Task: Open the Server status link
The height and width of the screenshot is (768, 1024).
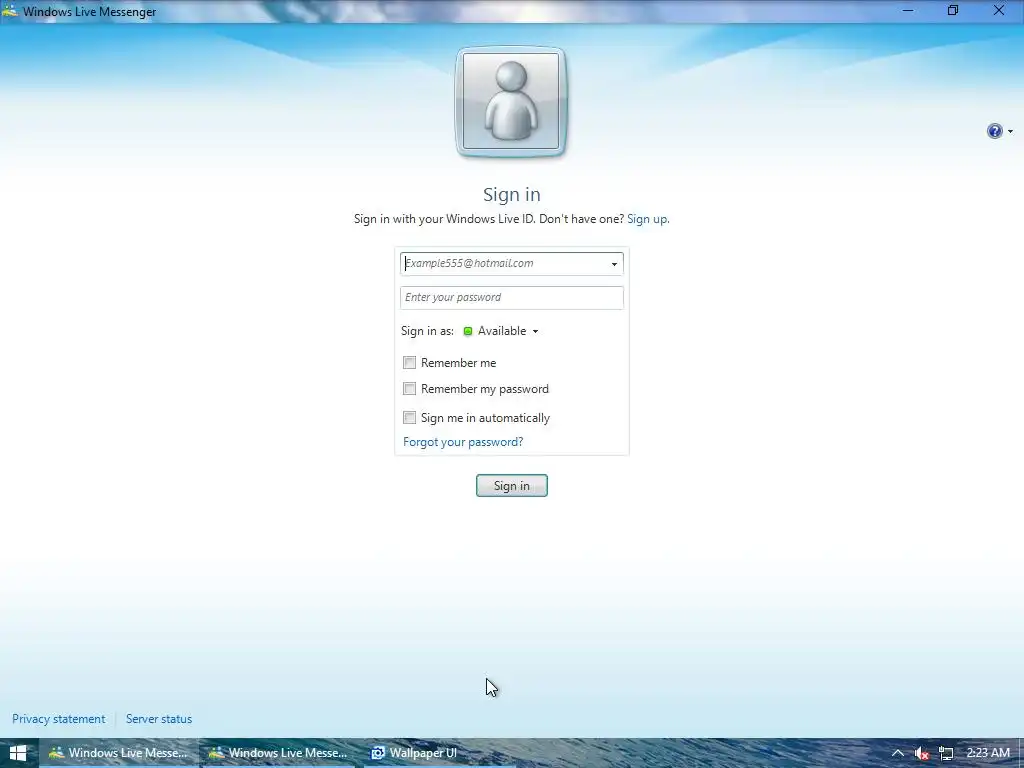Action: [x=159, y=719]
